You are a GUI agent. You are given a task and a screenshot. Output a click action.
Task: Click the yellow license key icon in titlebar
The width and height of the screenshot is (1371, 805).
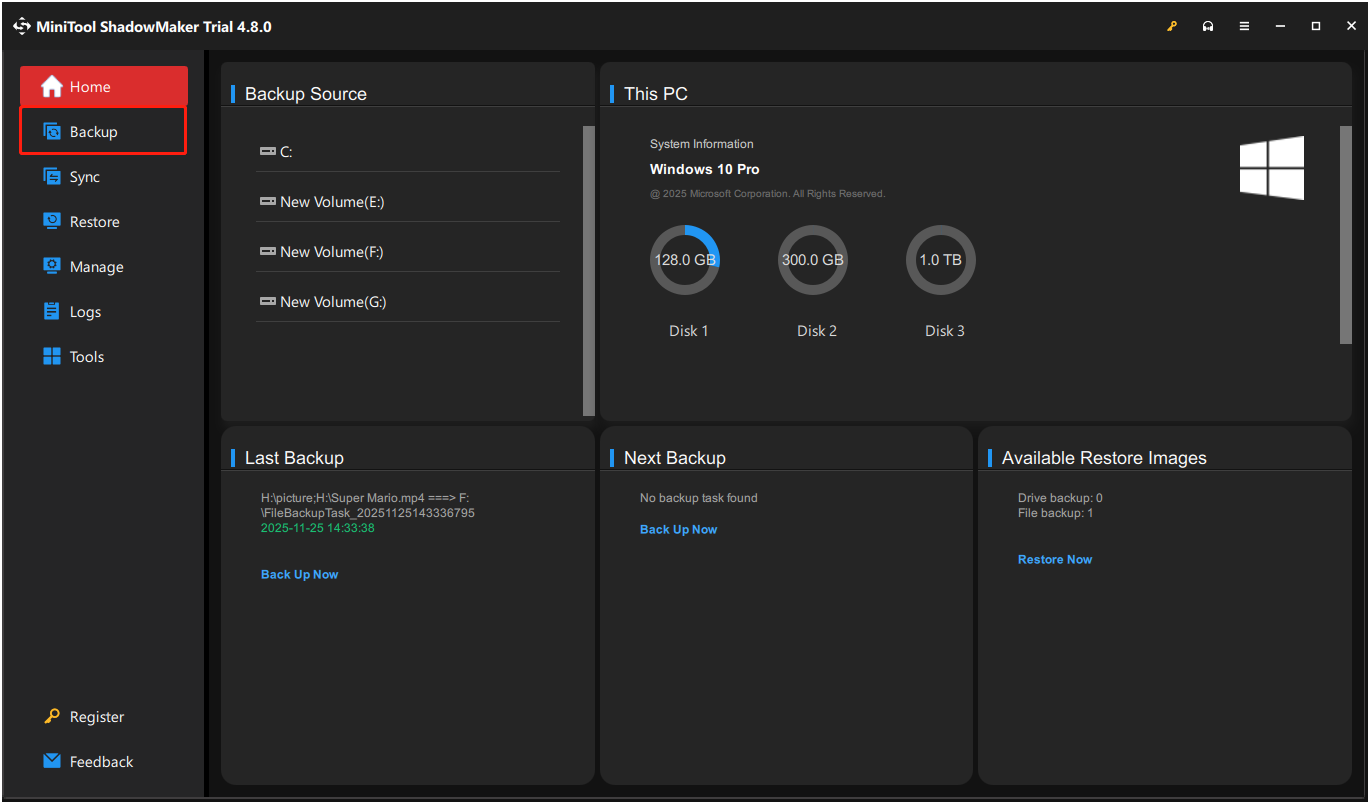point(1172,26)
